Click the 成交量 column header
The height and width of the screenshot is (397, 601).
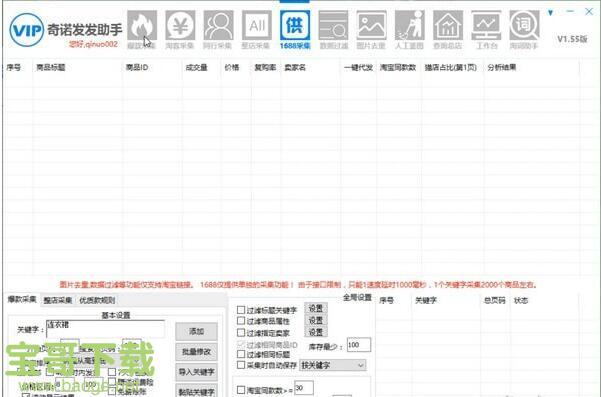point(197,67)
